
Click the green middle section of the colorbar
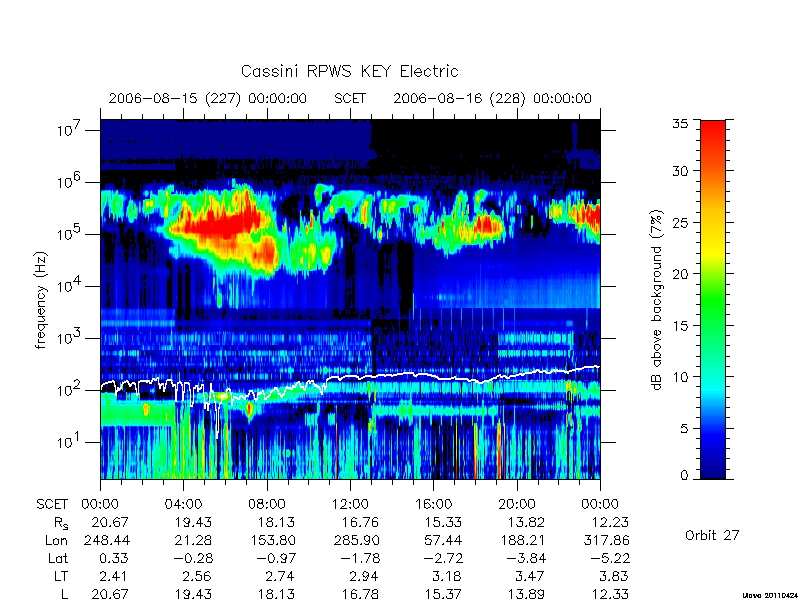[x=713, y=299]
